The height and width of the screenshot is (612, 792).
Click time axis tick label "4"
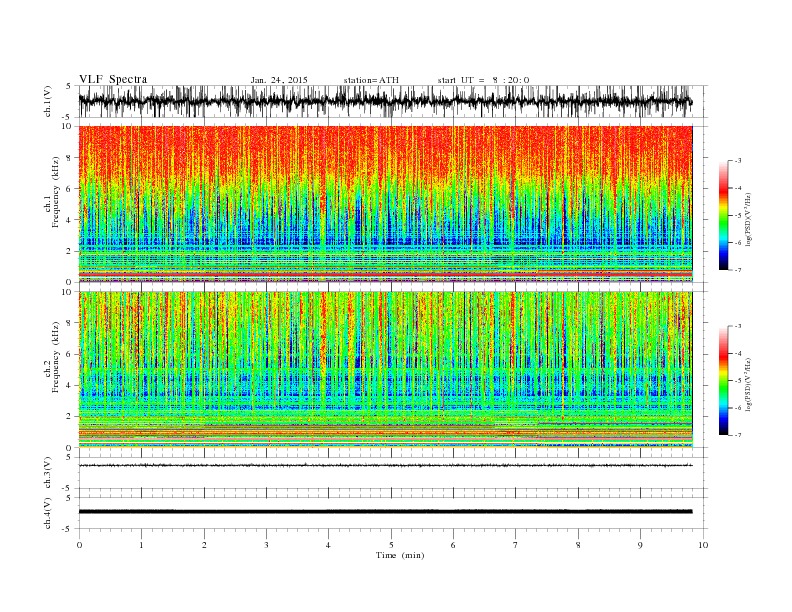point(329,545)
